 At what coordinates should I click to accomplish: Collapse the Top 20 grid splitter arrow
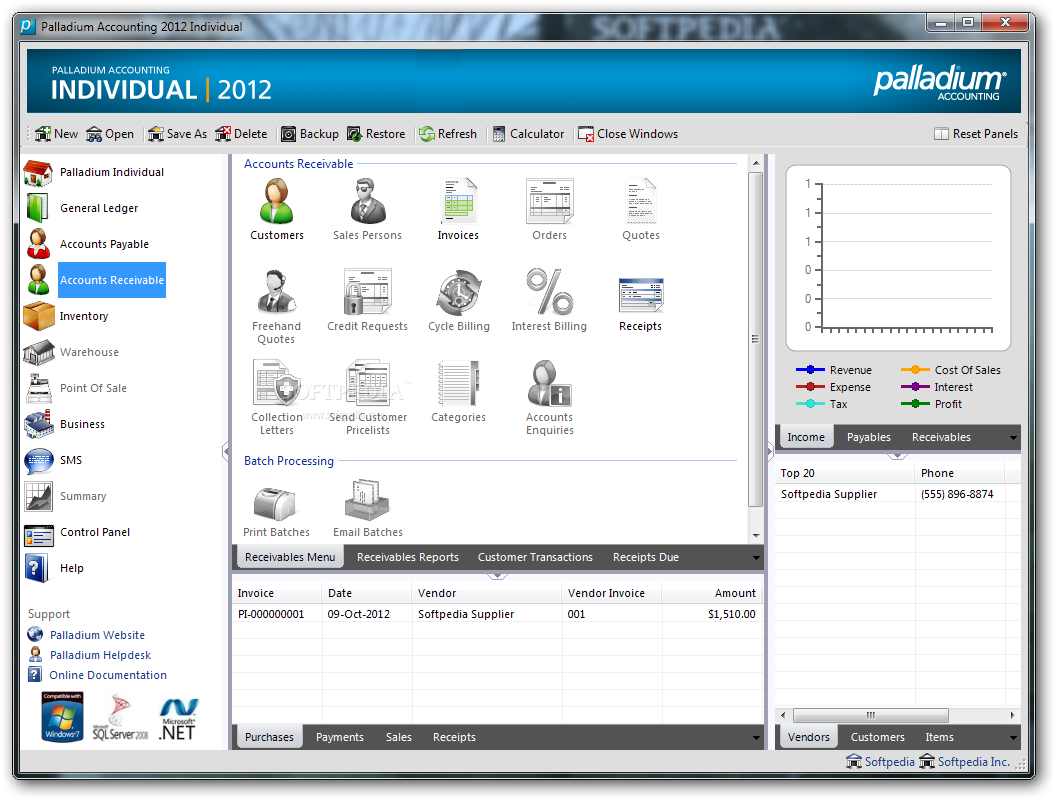click(897, 457)
